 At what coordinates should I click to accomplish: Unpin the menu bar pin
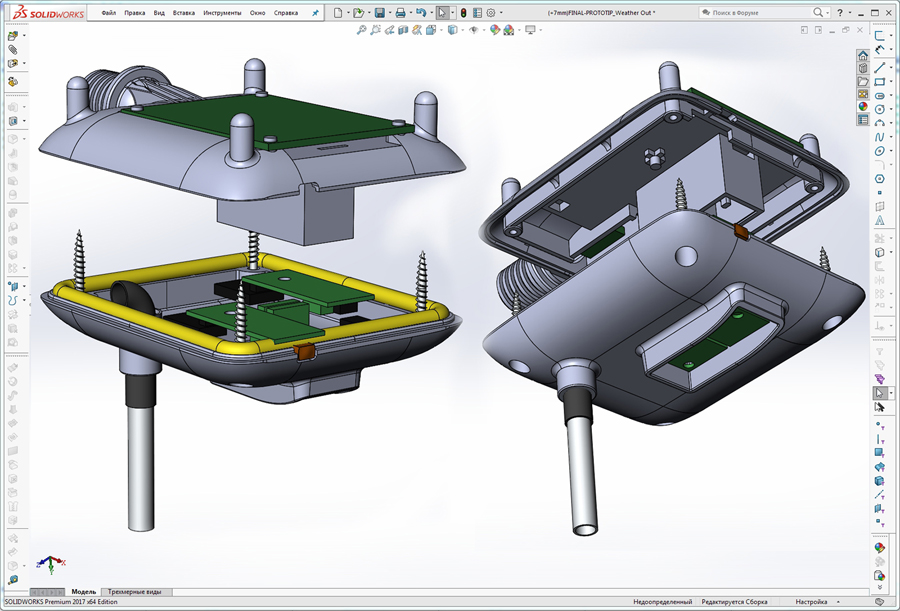click(x=313, y=12)
